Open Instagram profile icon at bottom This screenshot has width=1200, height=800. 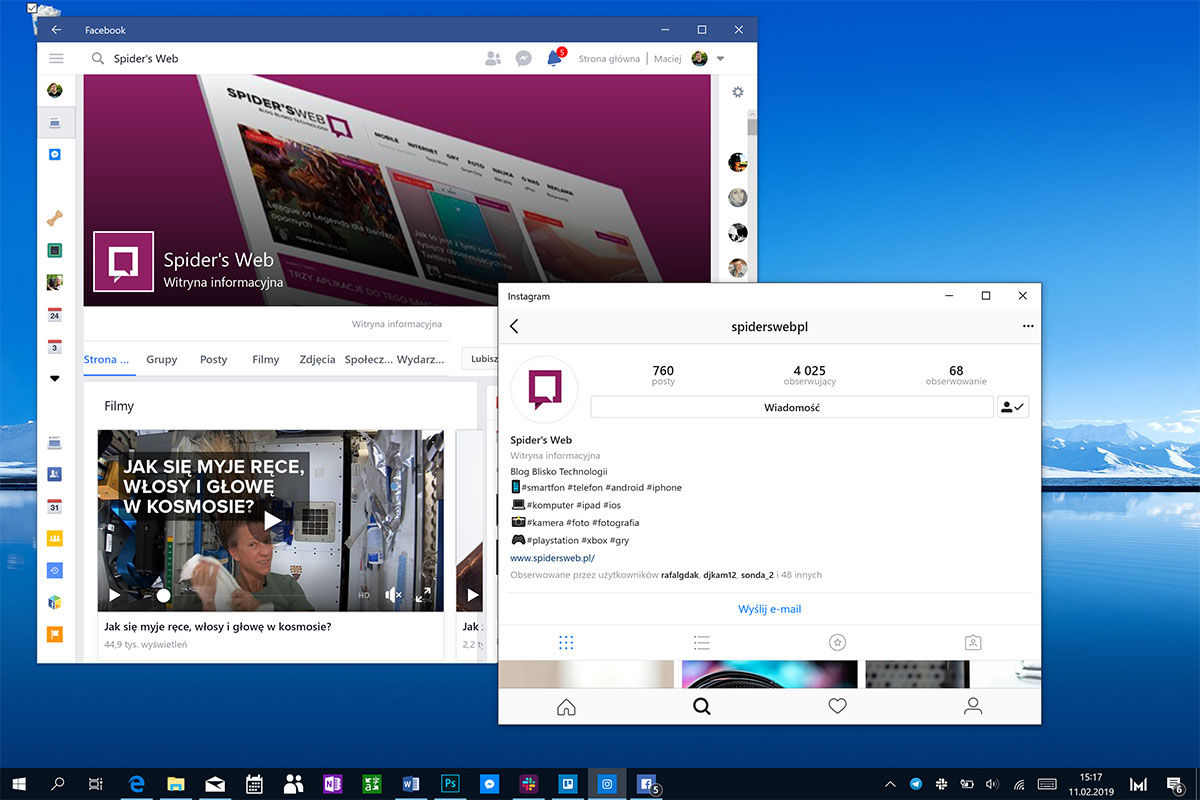[973, 706]
